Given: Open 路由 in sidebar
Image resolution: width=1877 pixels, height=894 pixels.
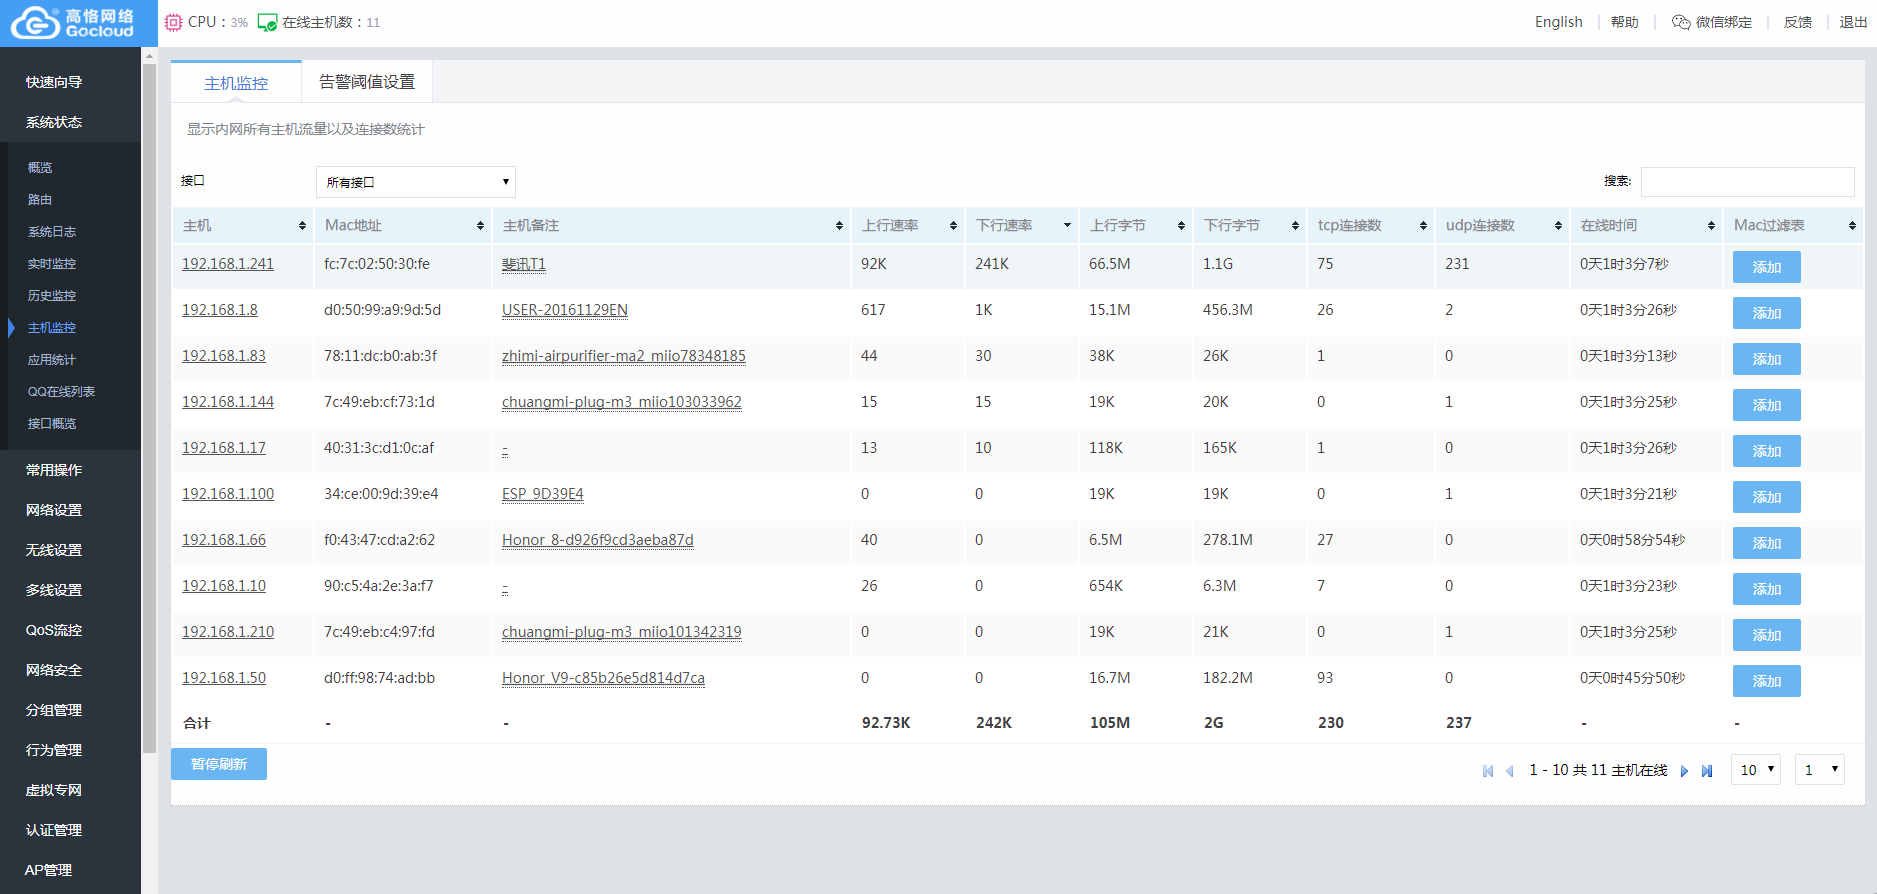Looking at the screenshot, I should [40, 200].
